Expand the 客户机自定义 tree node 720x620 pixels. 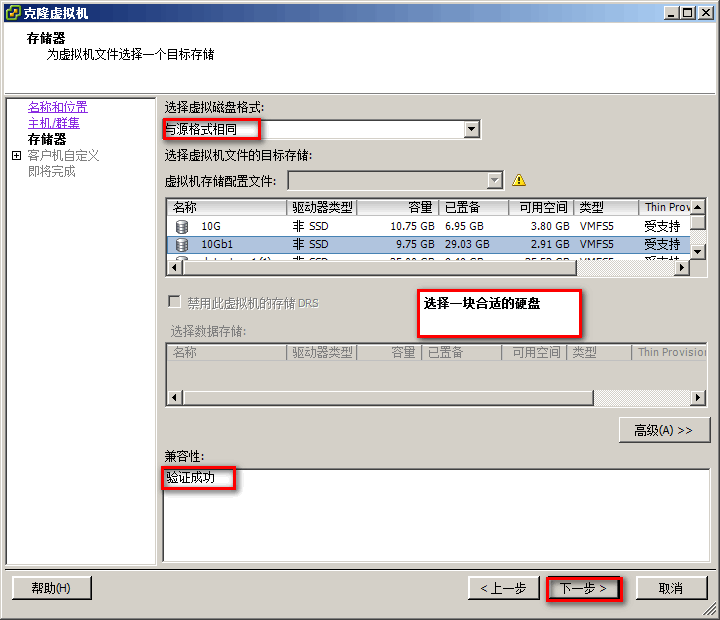tap(17, 156)
